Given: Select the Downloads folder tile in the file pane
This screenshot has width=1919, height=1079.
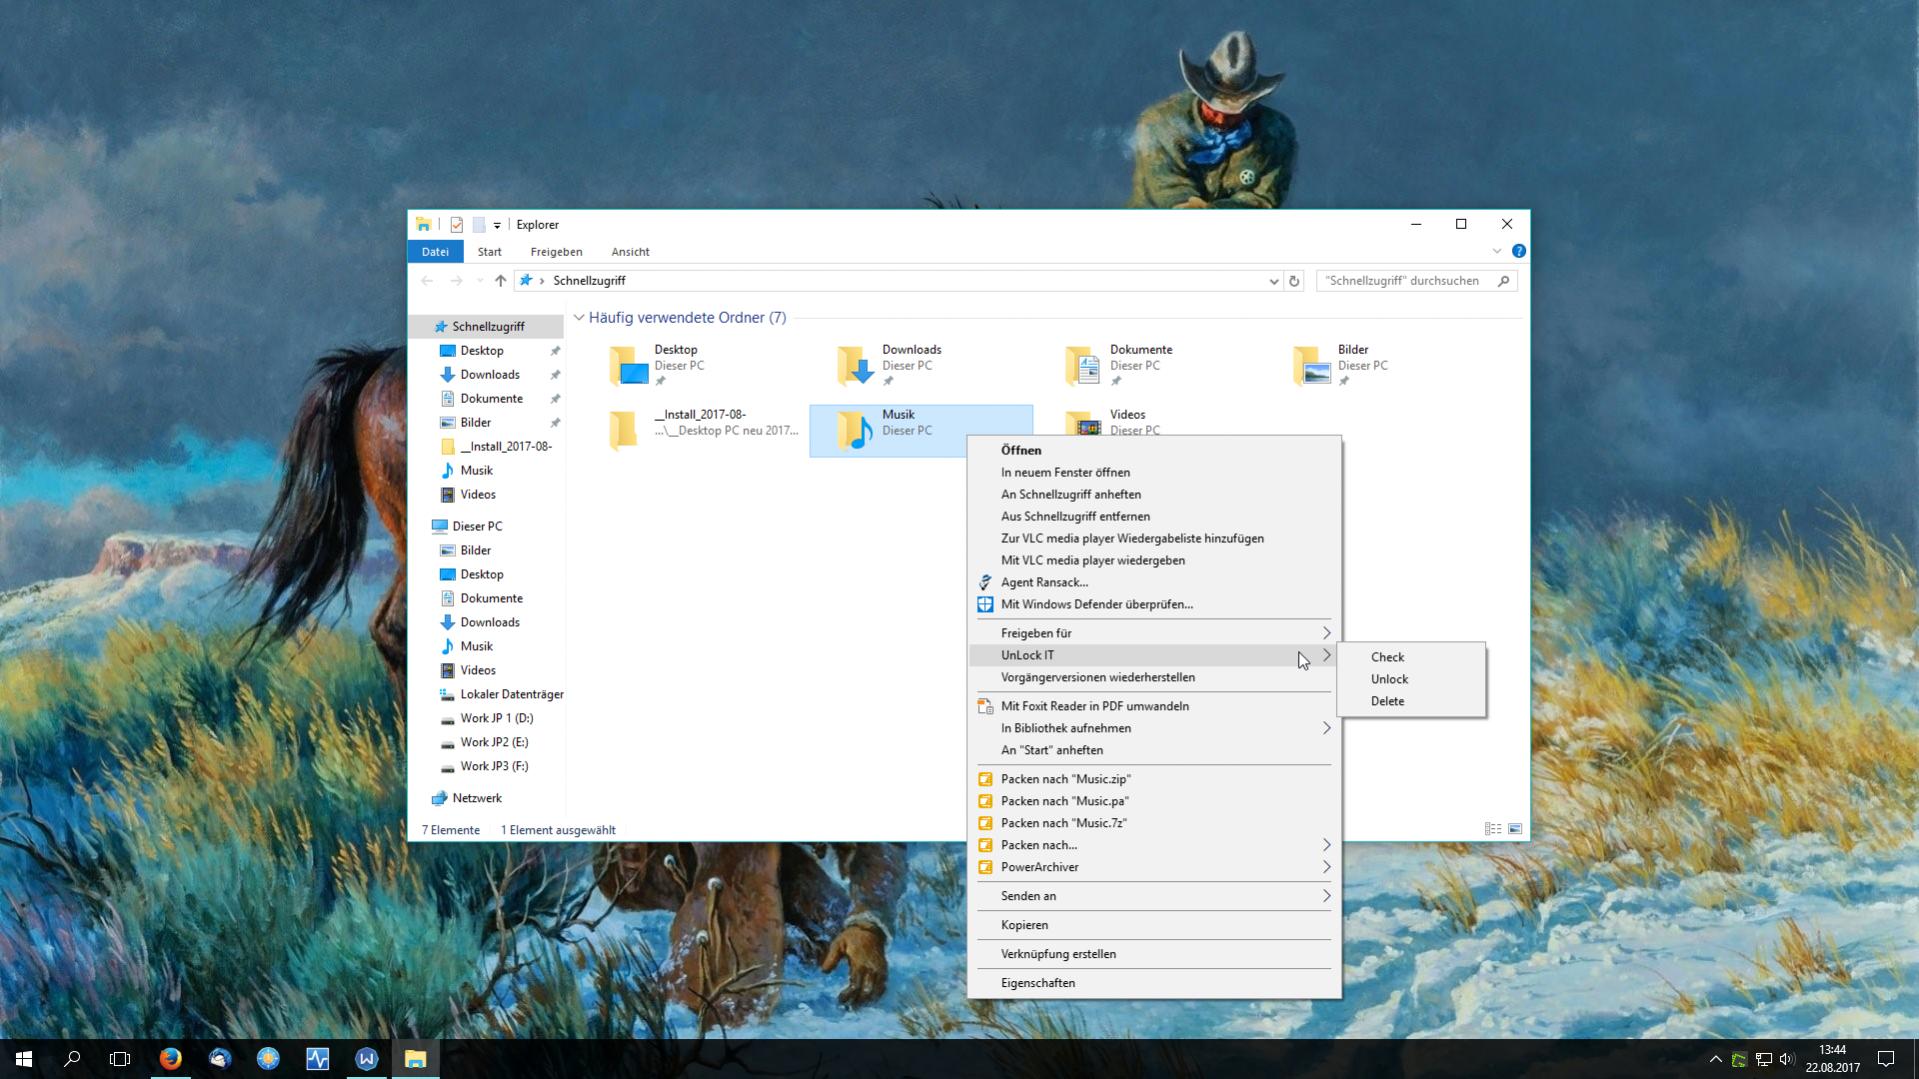Looking at the screenshot, I should [x=921, y=366].
